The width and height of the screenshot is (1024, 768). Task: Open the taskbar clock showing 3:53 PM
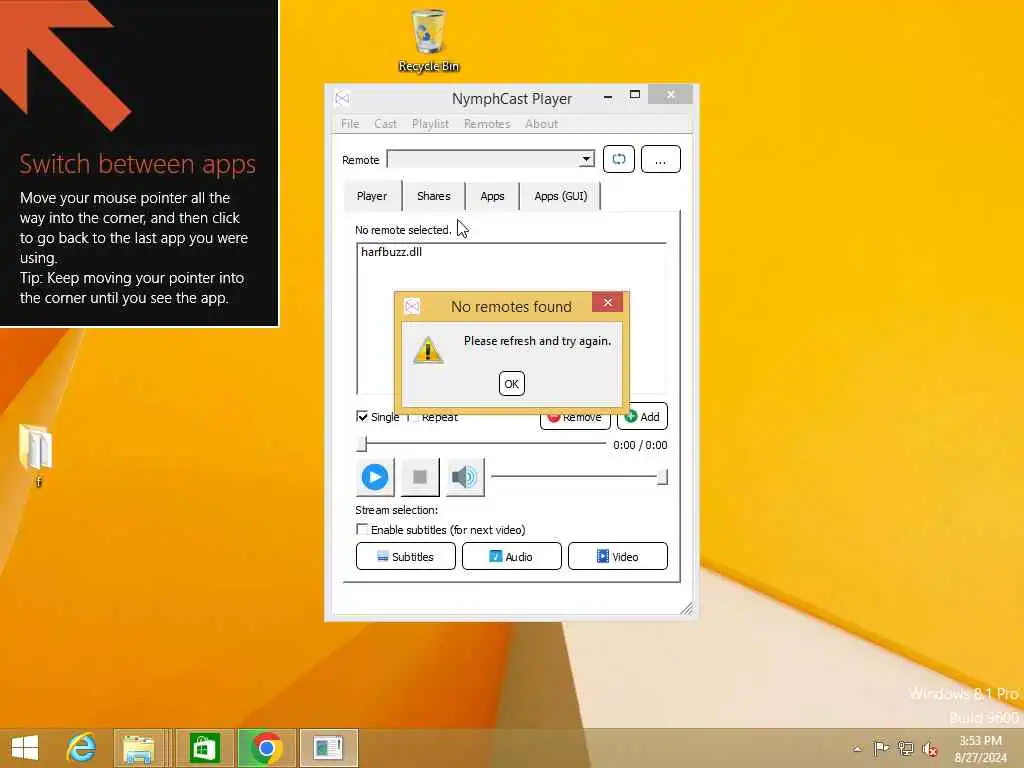click(x=980, y=748)
